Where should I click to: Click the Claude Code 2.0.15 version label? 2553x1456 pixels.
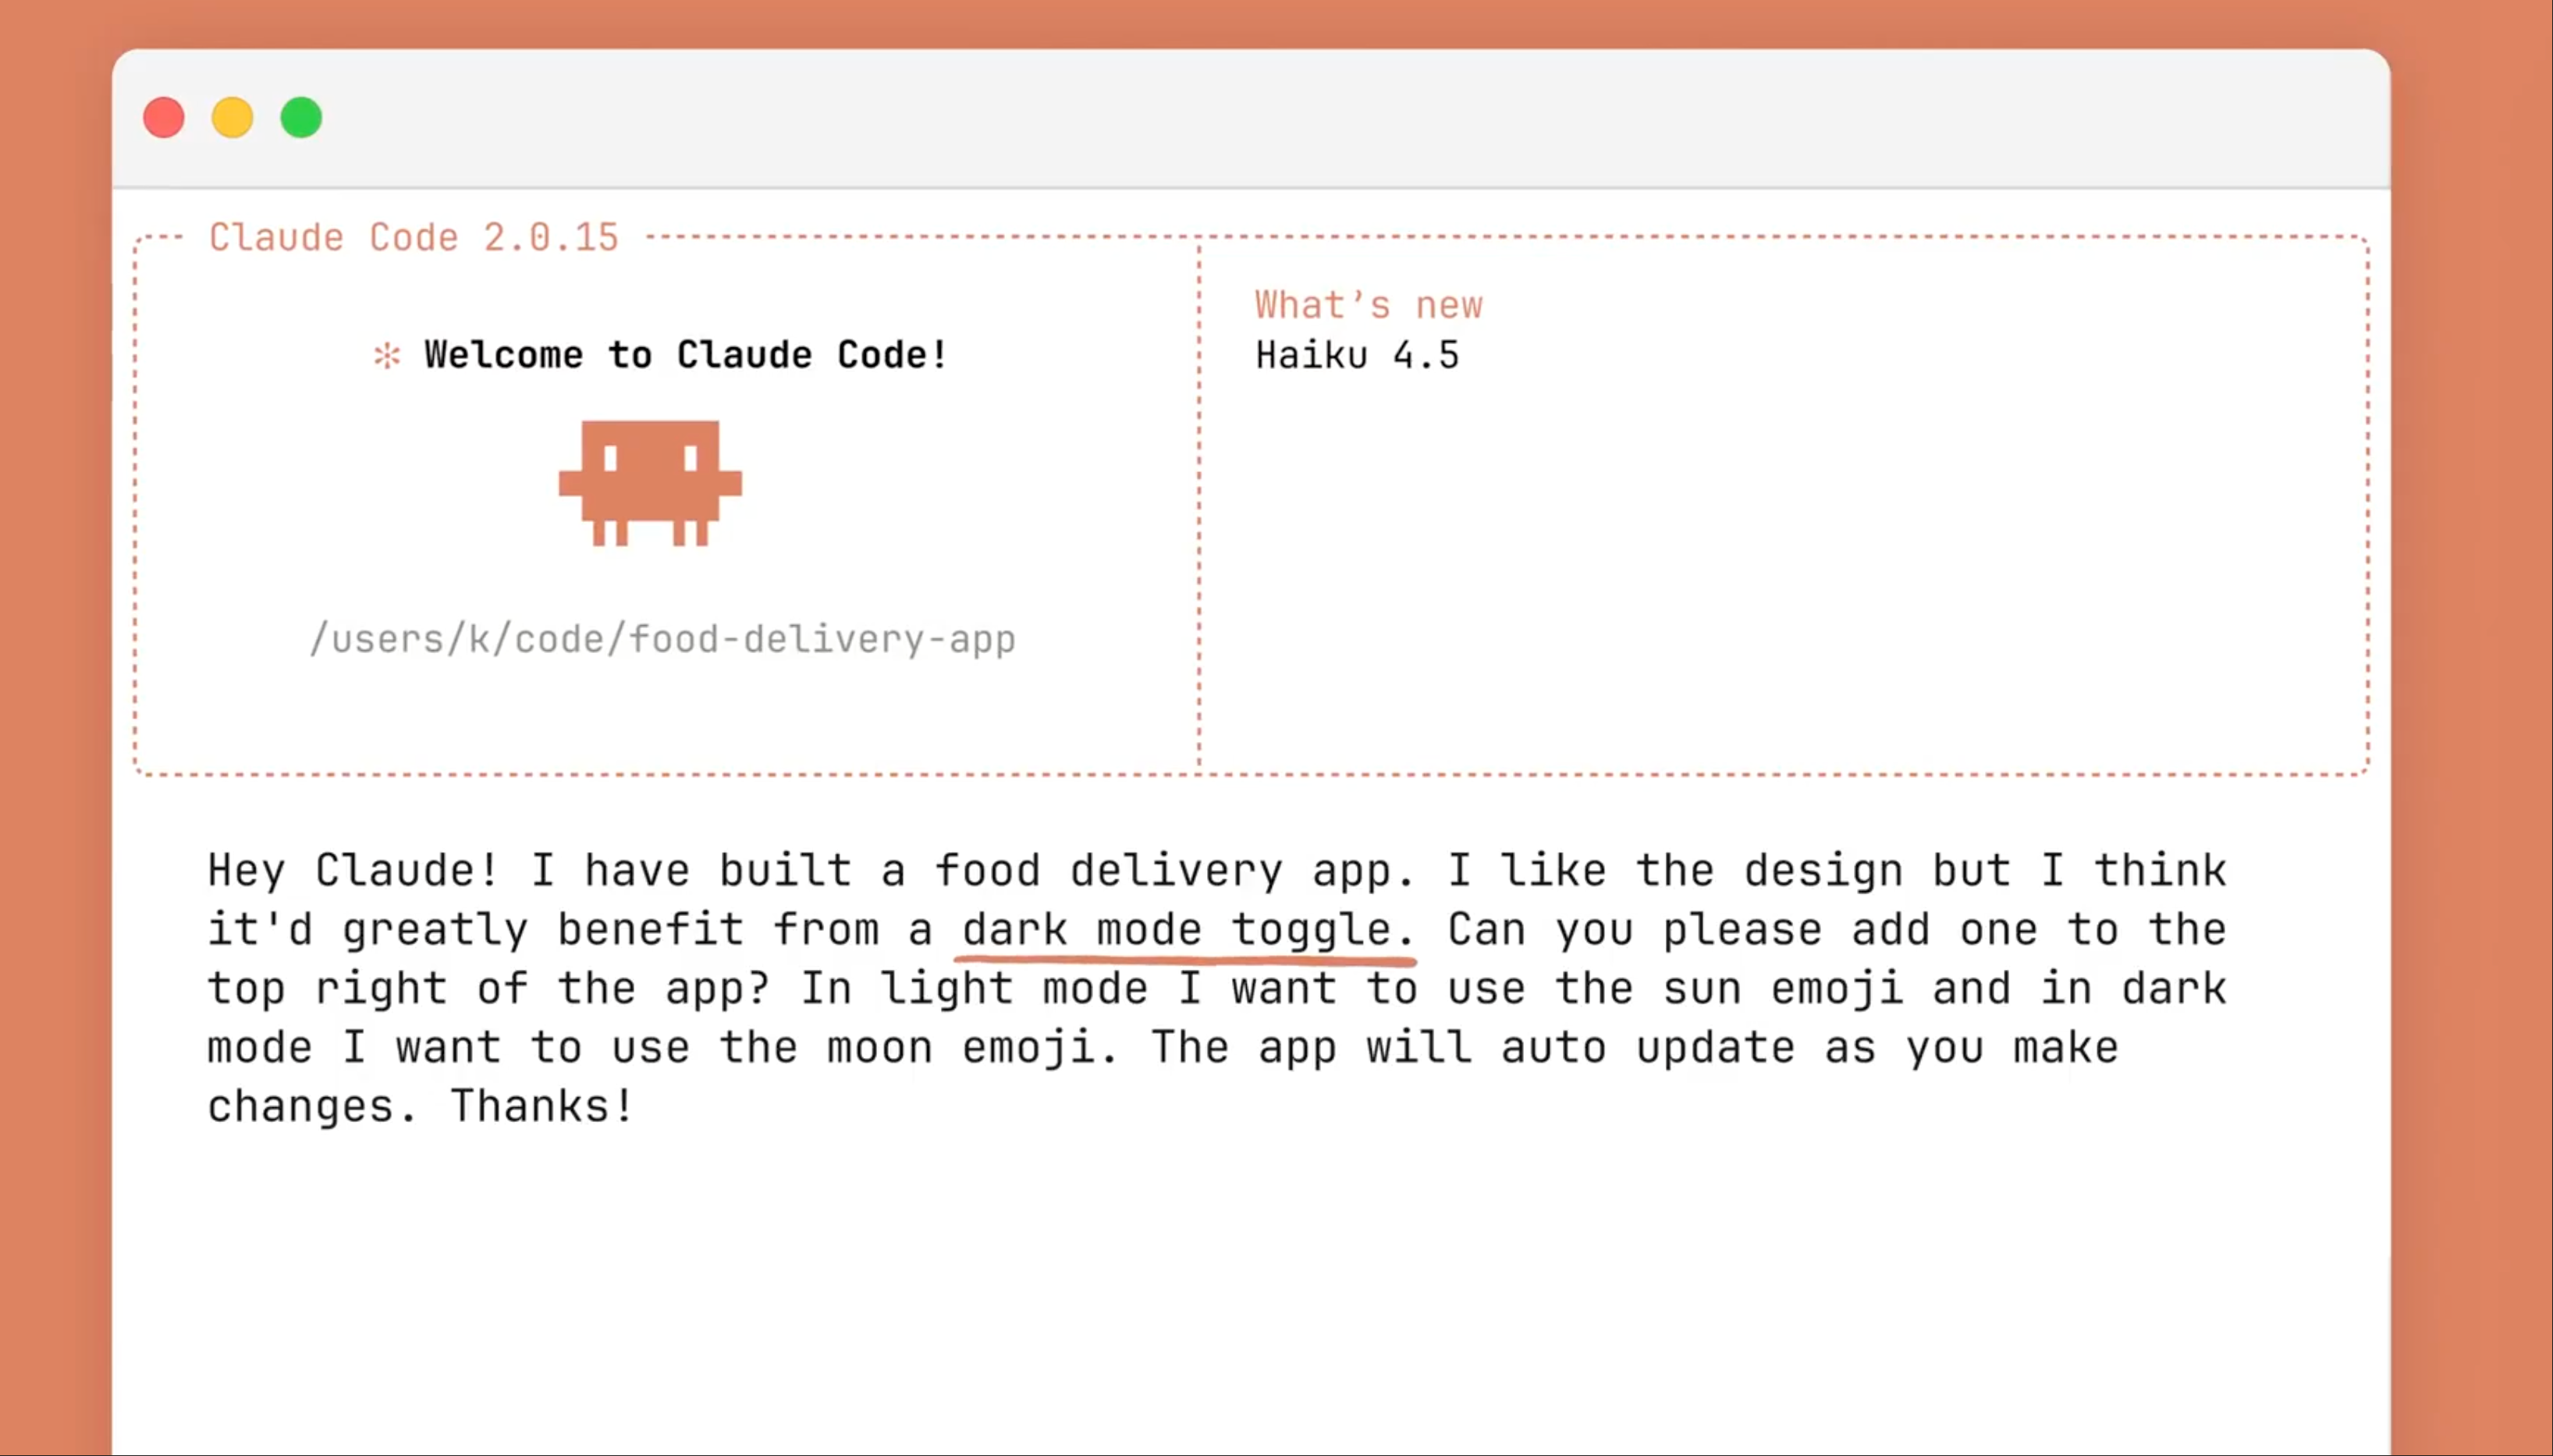414,238
